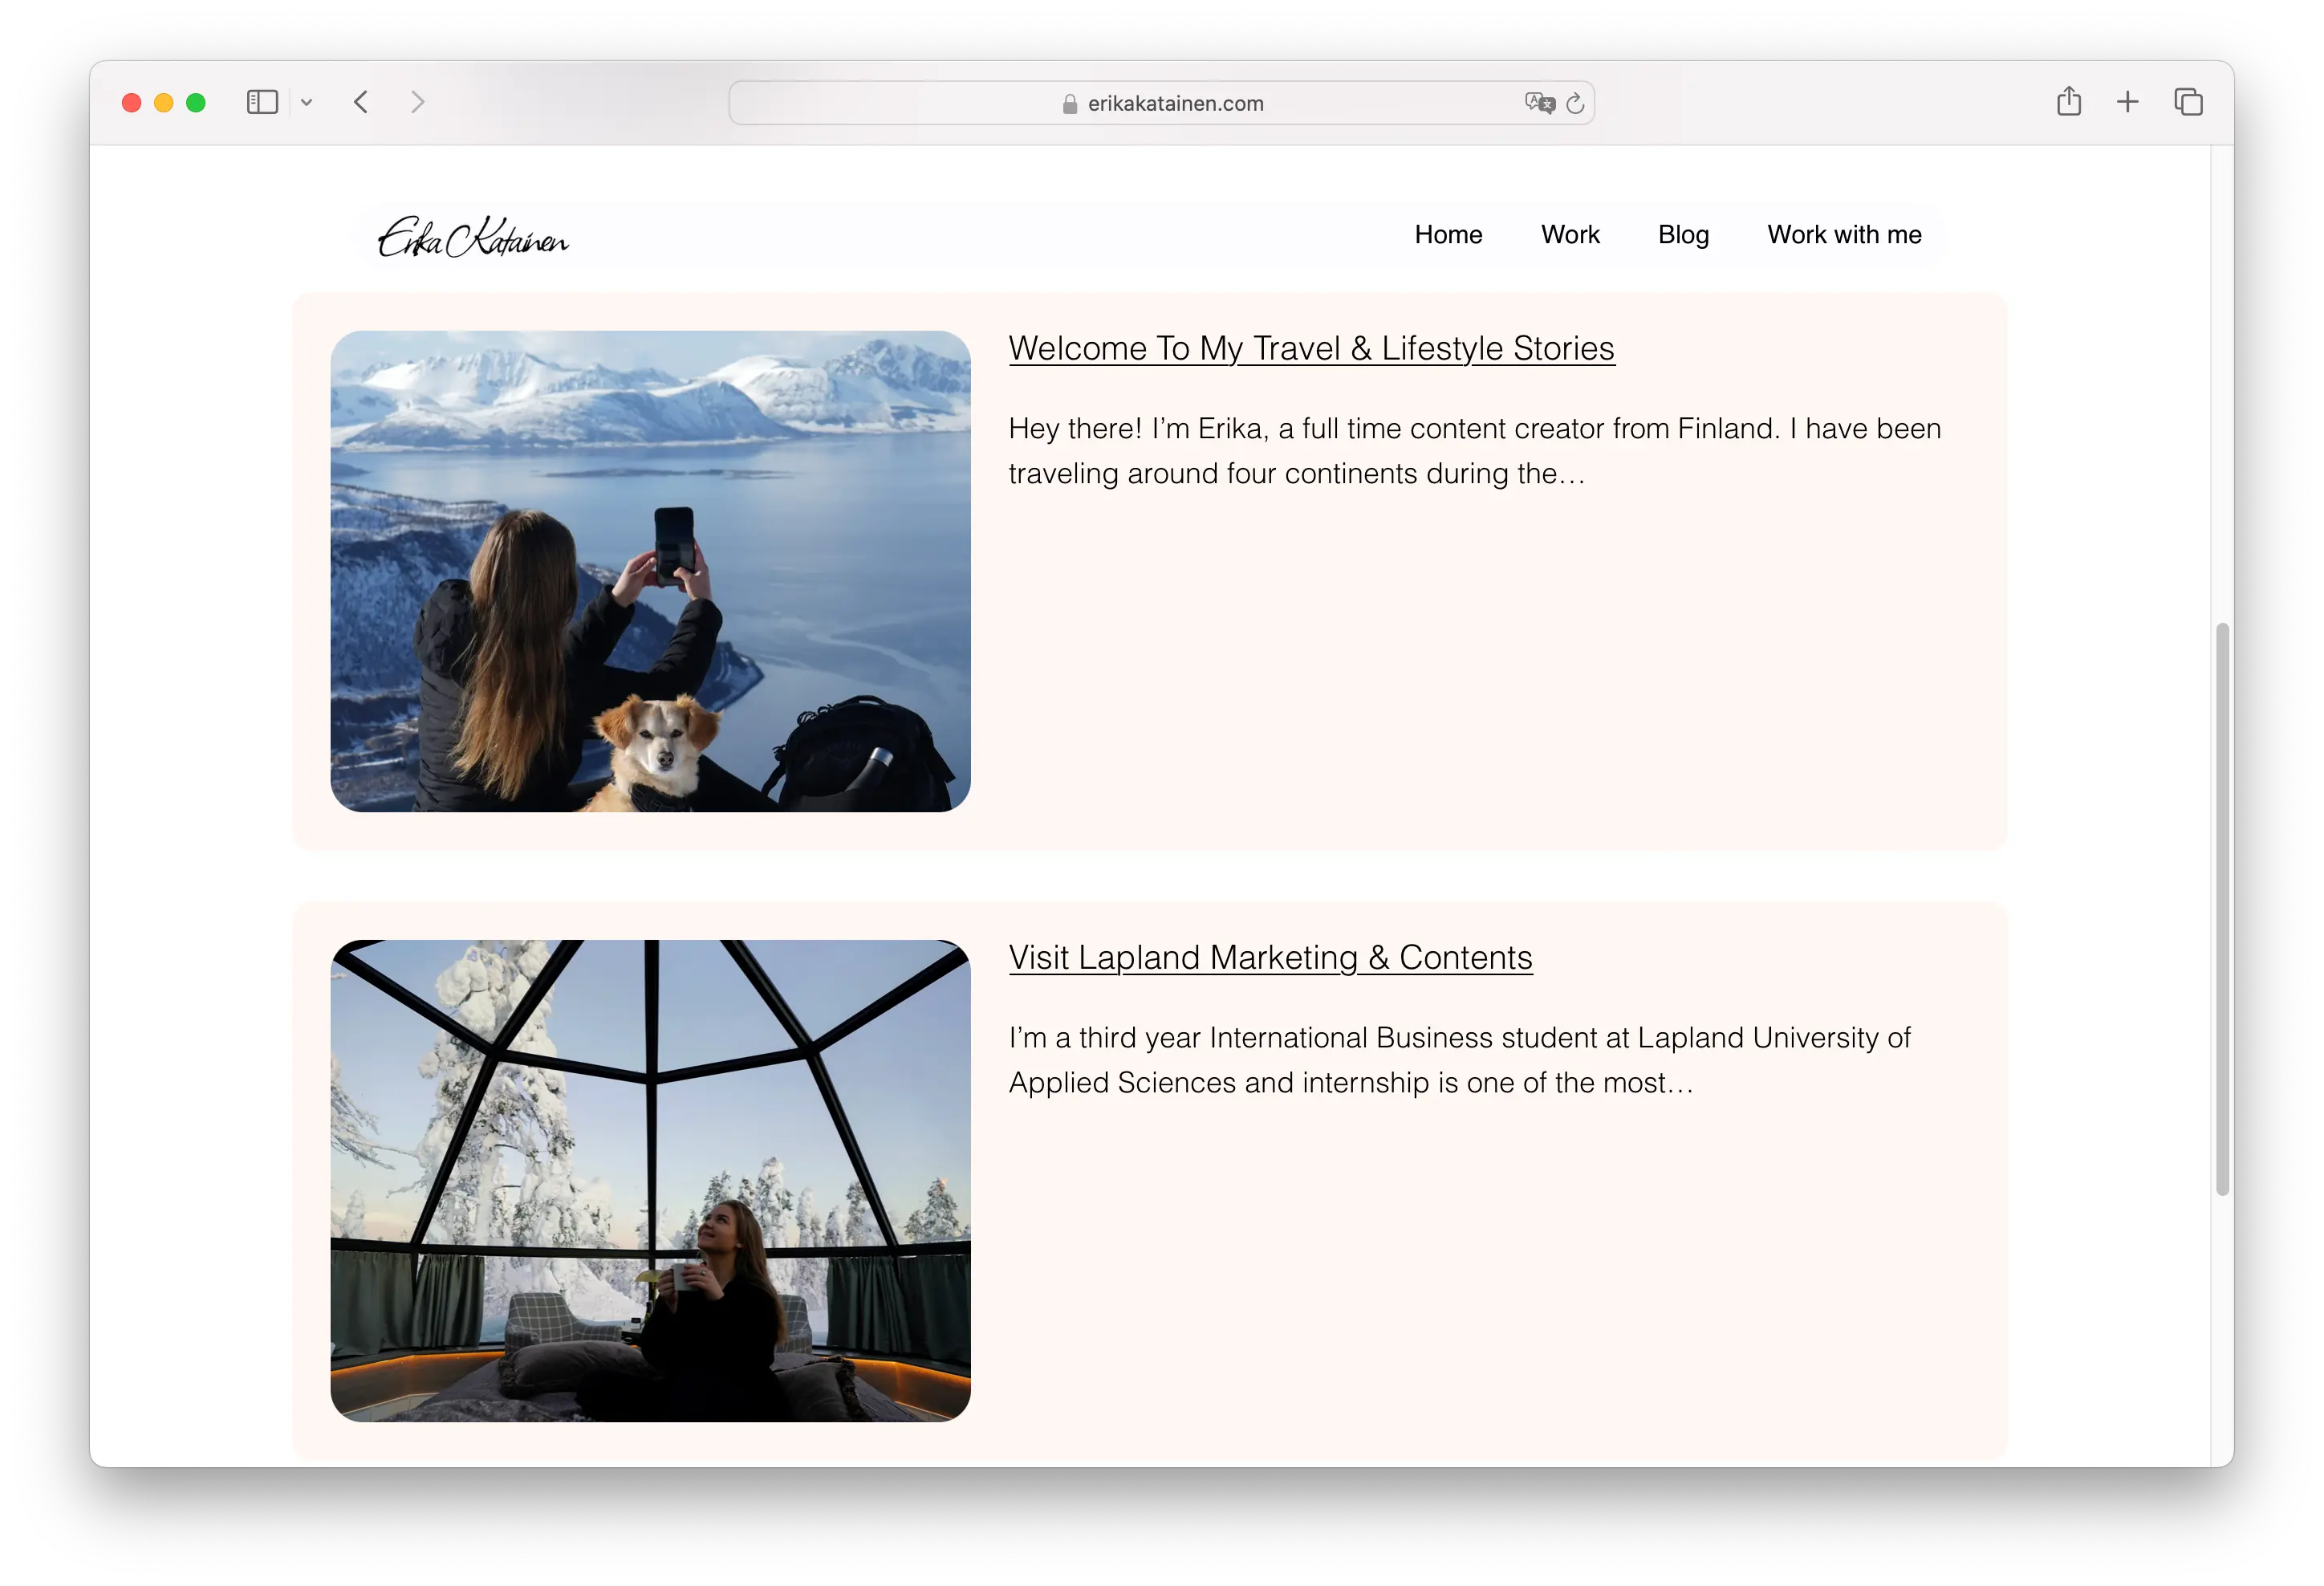Toggle the Safari sidebar icon

tap(262, 102)
